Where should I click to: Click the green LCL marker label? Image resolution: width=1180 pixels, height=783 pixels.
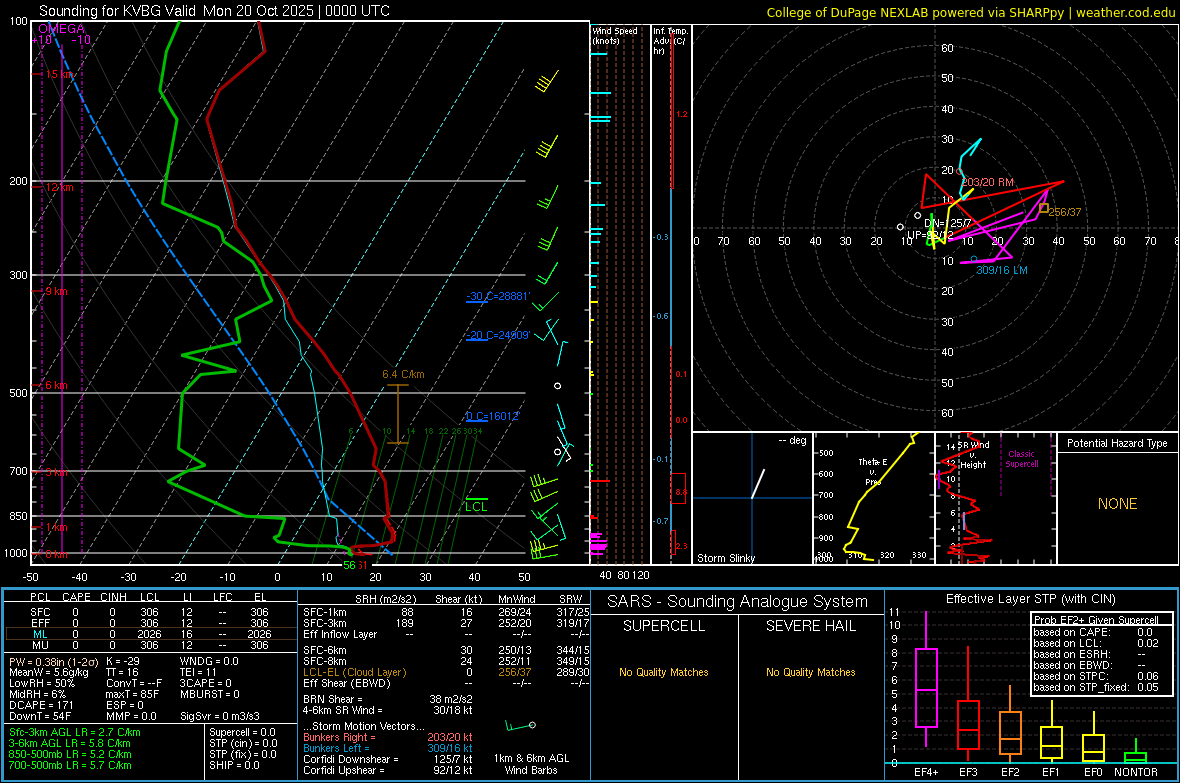[x=476, y=507]
